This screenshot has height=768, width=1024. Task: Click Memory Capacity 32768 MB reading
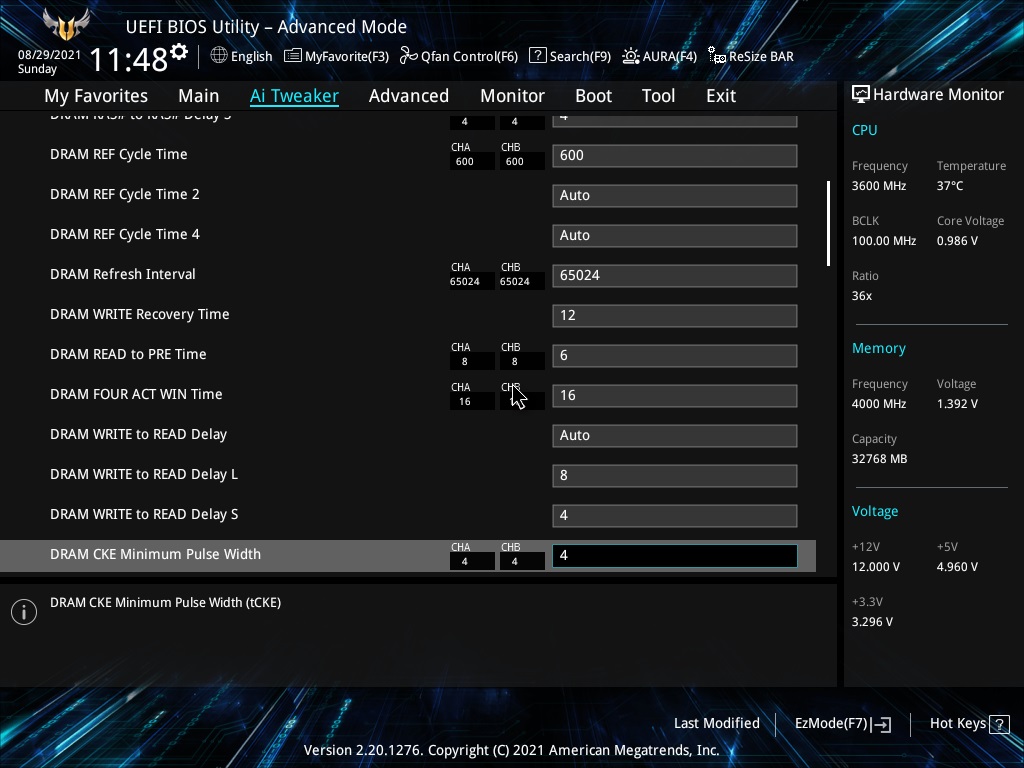coord(880,459)
